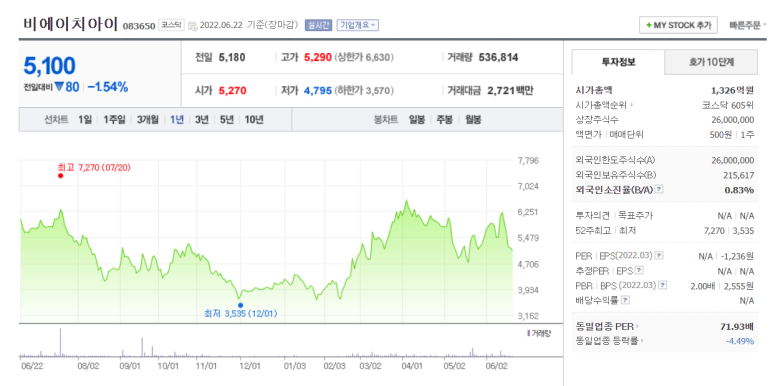Click the purple 거래량 legend marker
Viewport: 773px width, 386px height.
point(528,333)
